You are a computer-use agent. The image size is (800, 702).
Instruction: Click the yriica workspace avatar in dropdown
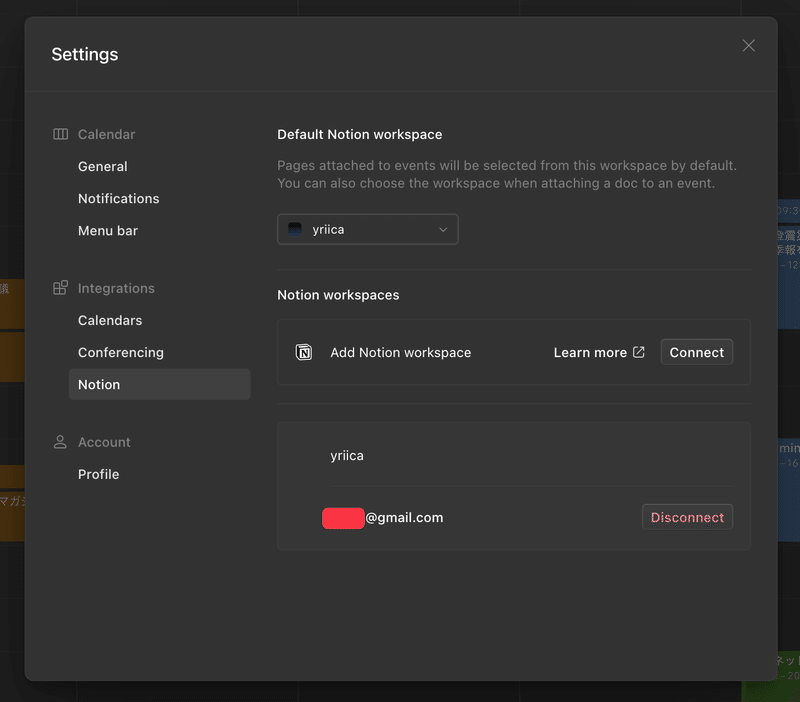(x=295, y=230)
